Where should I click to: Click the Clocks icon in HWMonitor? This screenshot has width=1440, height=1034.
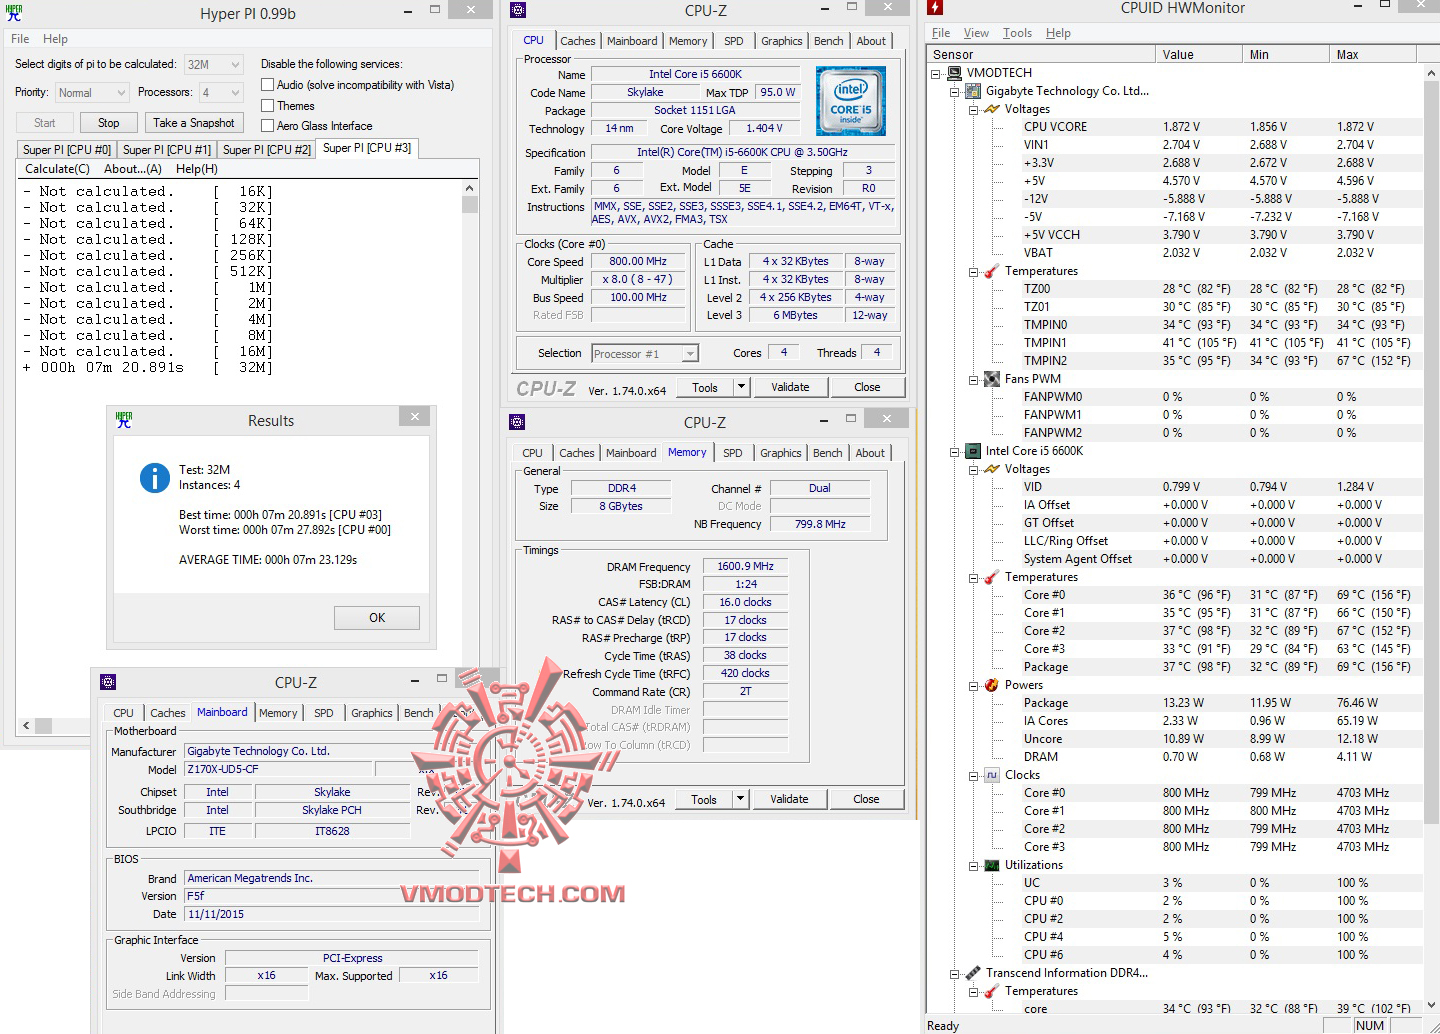[x=992, y=775]
